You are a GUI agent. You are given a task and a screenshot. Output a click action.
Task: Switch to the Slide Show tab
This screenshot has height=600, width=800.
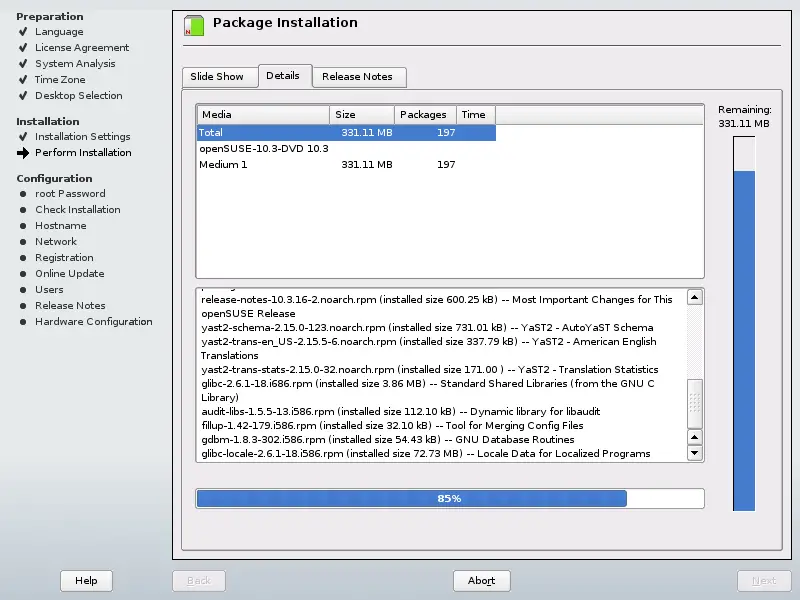click(220, 77)
